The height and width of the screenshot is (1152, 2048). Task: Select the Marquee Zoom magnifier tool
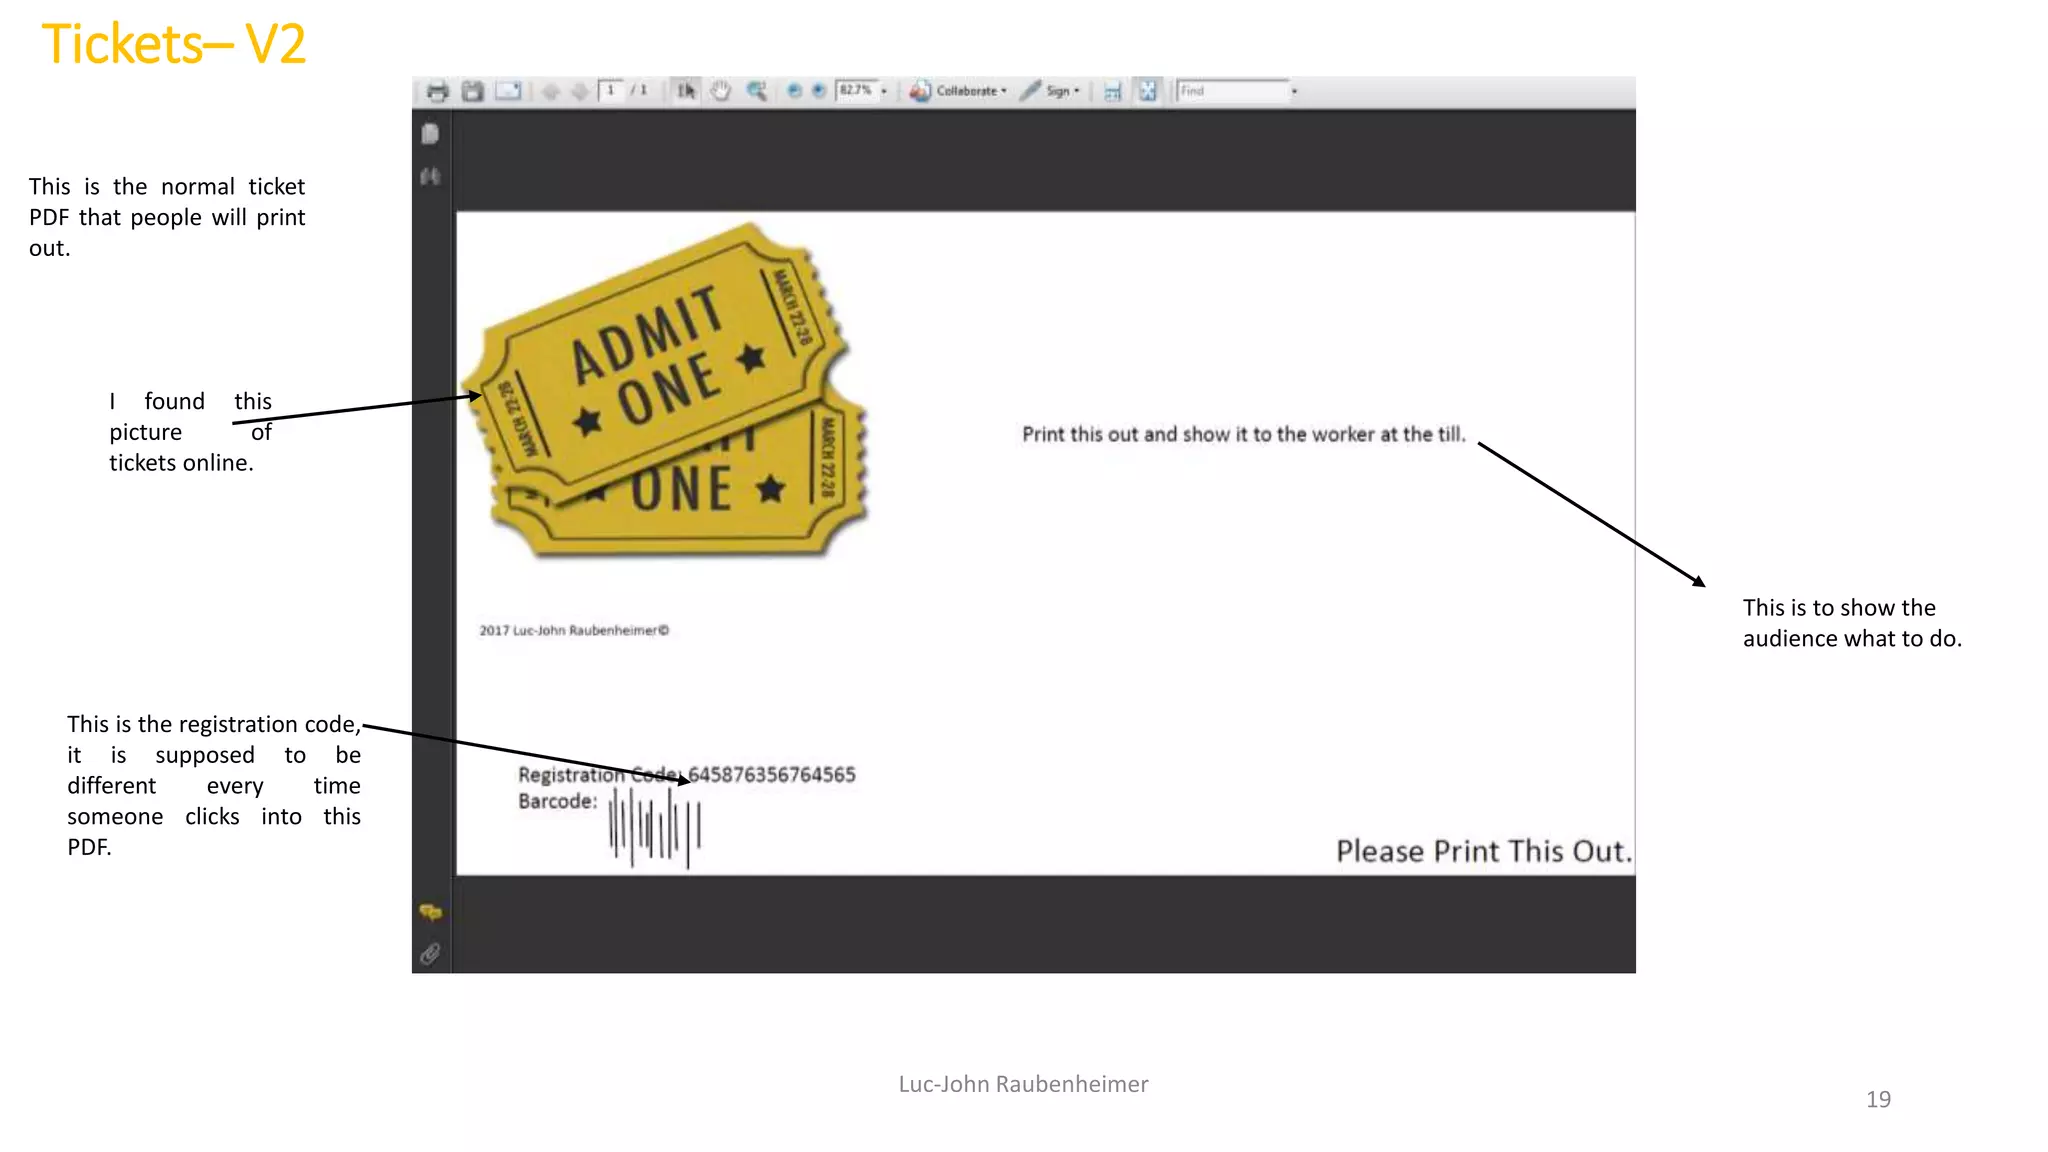click(757, 91)
